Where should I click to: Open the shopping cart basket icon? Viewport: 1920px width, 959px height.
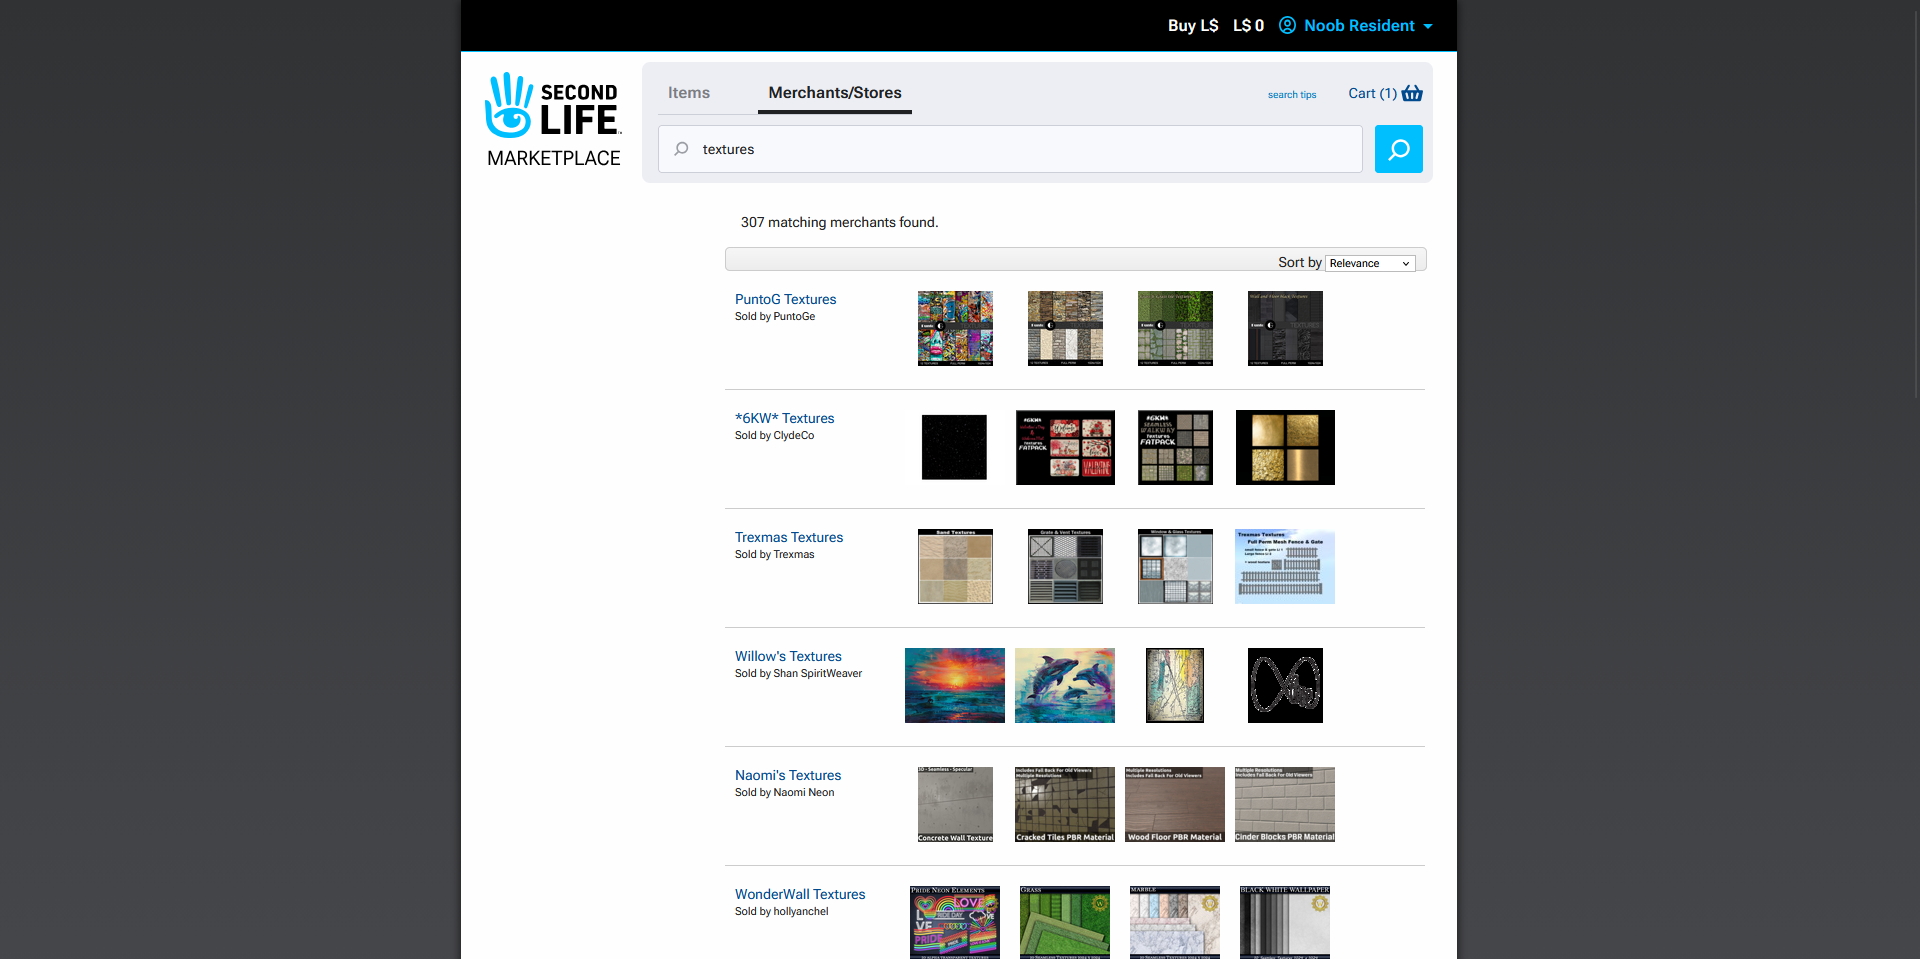[1412, 93]
